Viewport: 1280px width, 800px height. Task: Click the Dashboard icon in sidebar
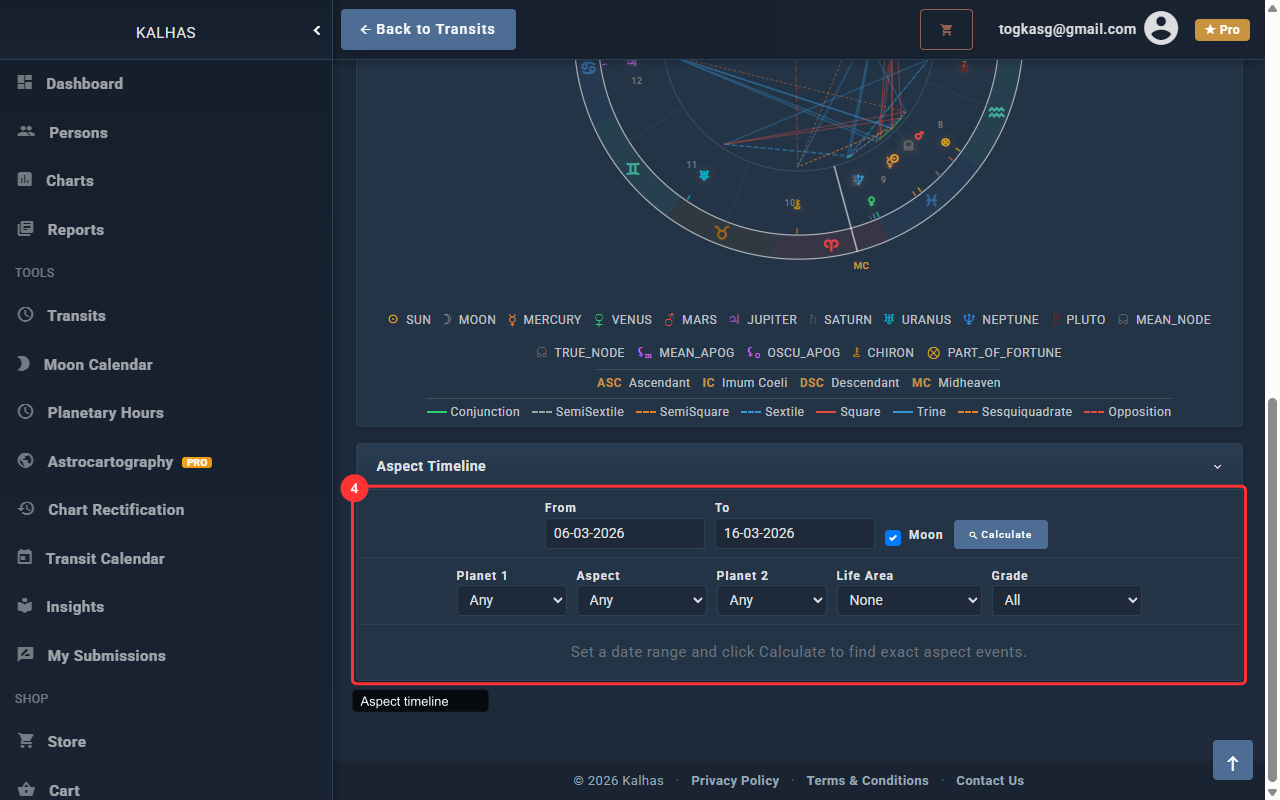coord(26,83)
